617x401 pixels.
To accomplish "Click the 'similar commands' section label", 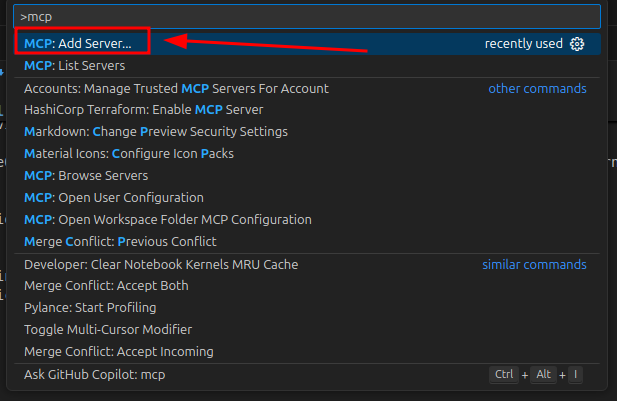I will coord(534,264).
